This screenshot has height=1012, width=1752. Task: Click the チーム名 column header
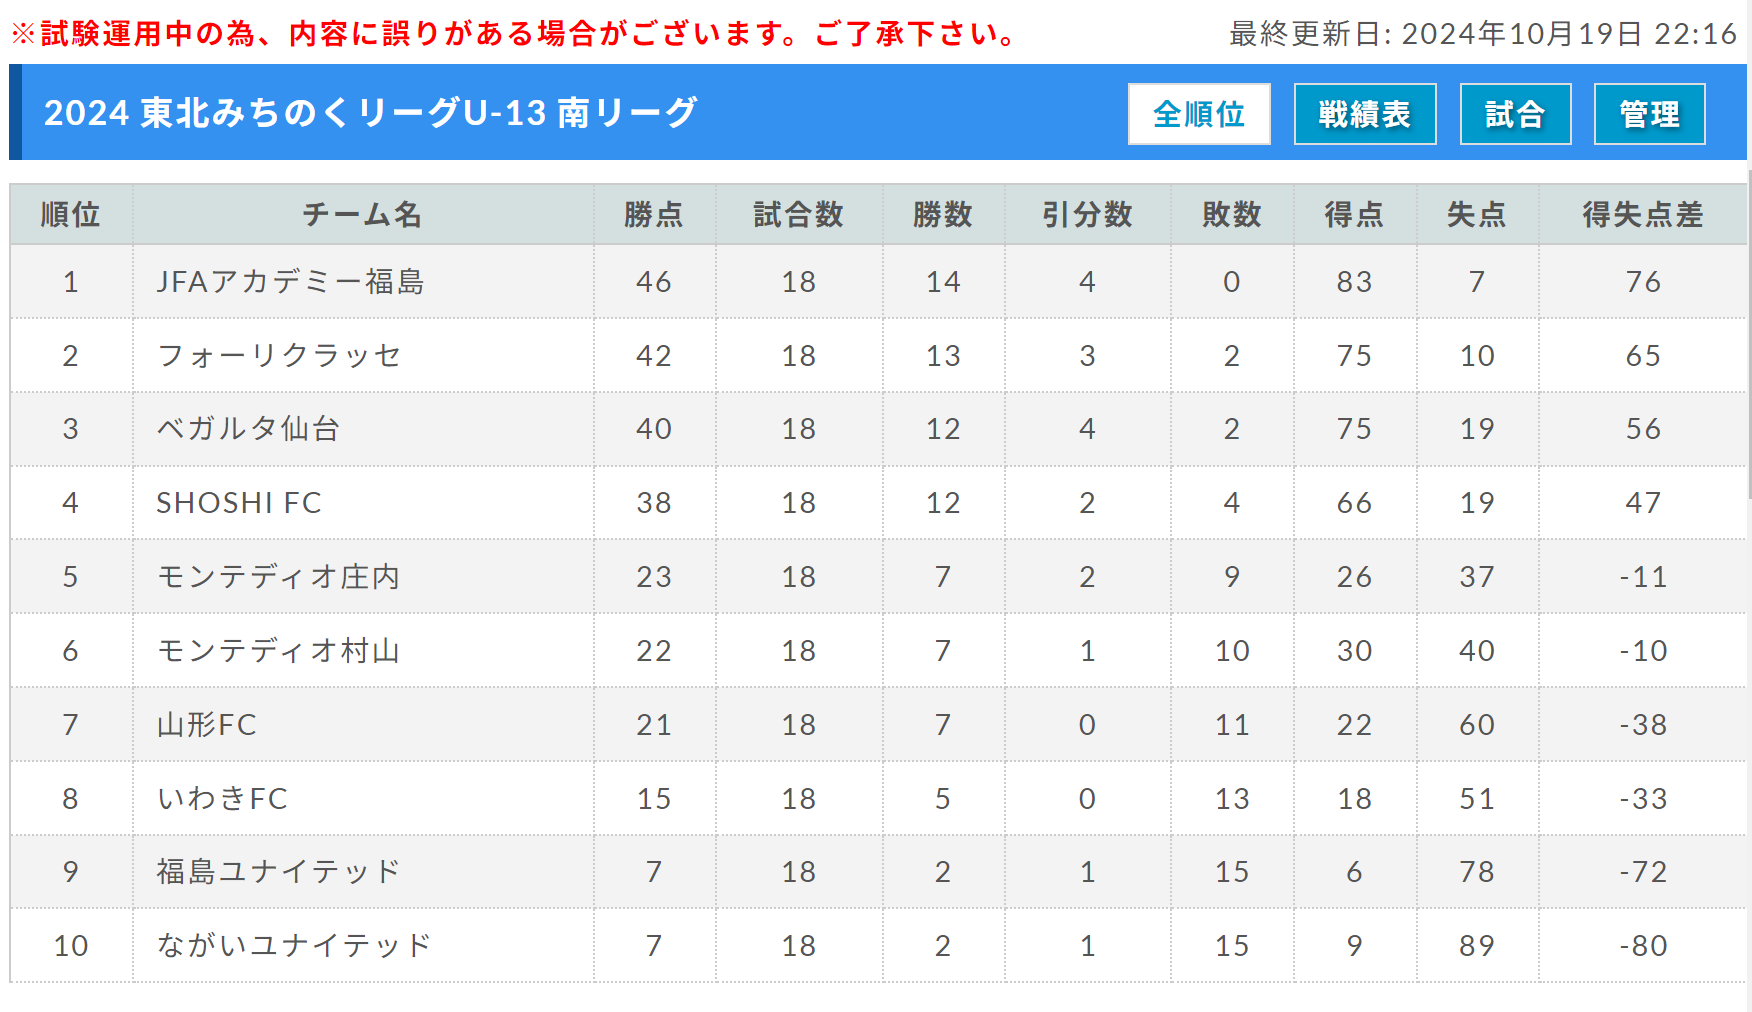363,215
